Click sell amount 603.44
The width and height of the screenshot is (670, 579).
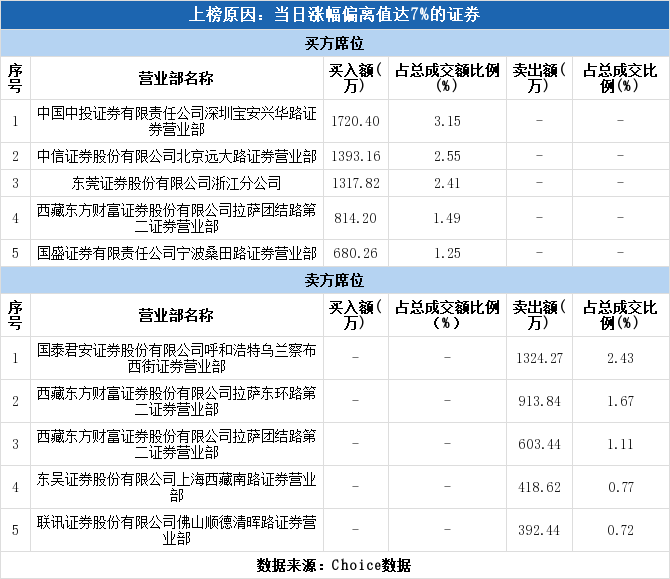(539, 444)
